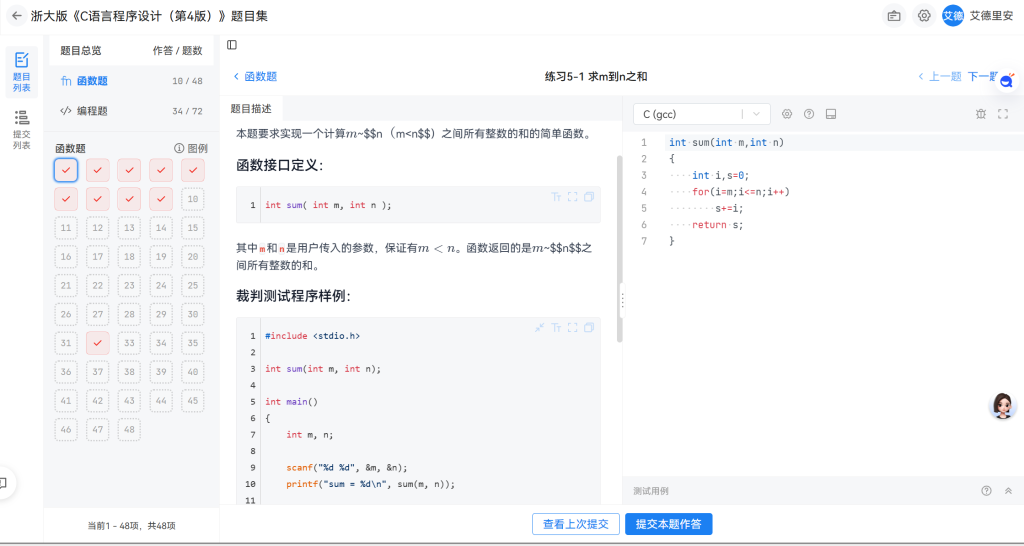The width and height of the screenshot is (1024, 546).
Task: Select the first completed problem box
Action: [66, 170]
